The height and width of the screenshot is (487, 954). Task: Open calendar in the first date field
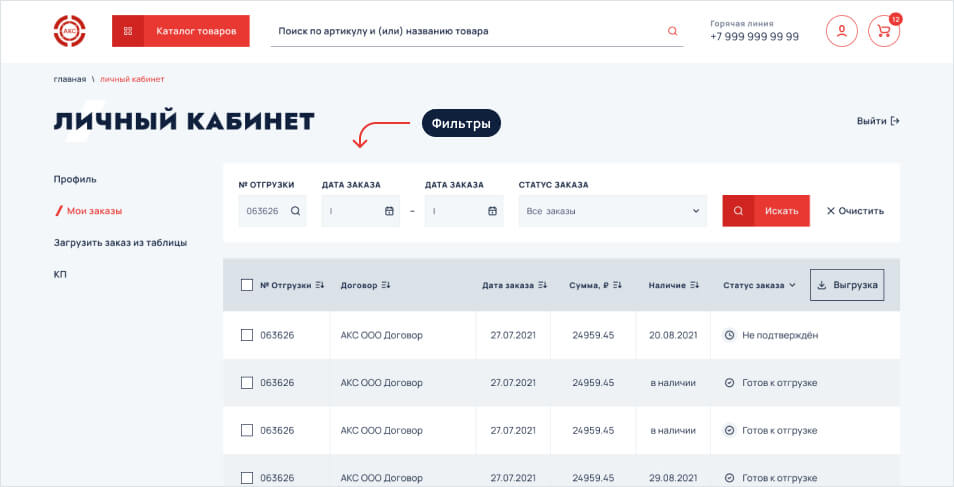click(x=389, y=211)
